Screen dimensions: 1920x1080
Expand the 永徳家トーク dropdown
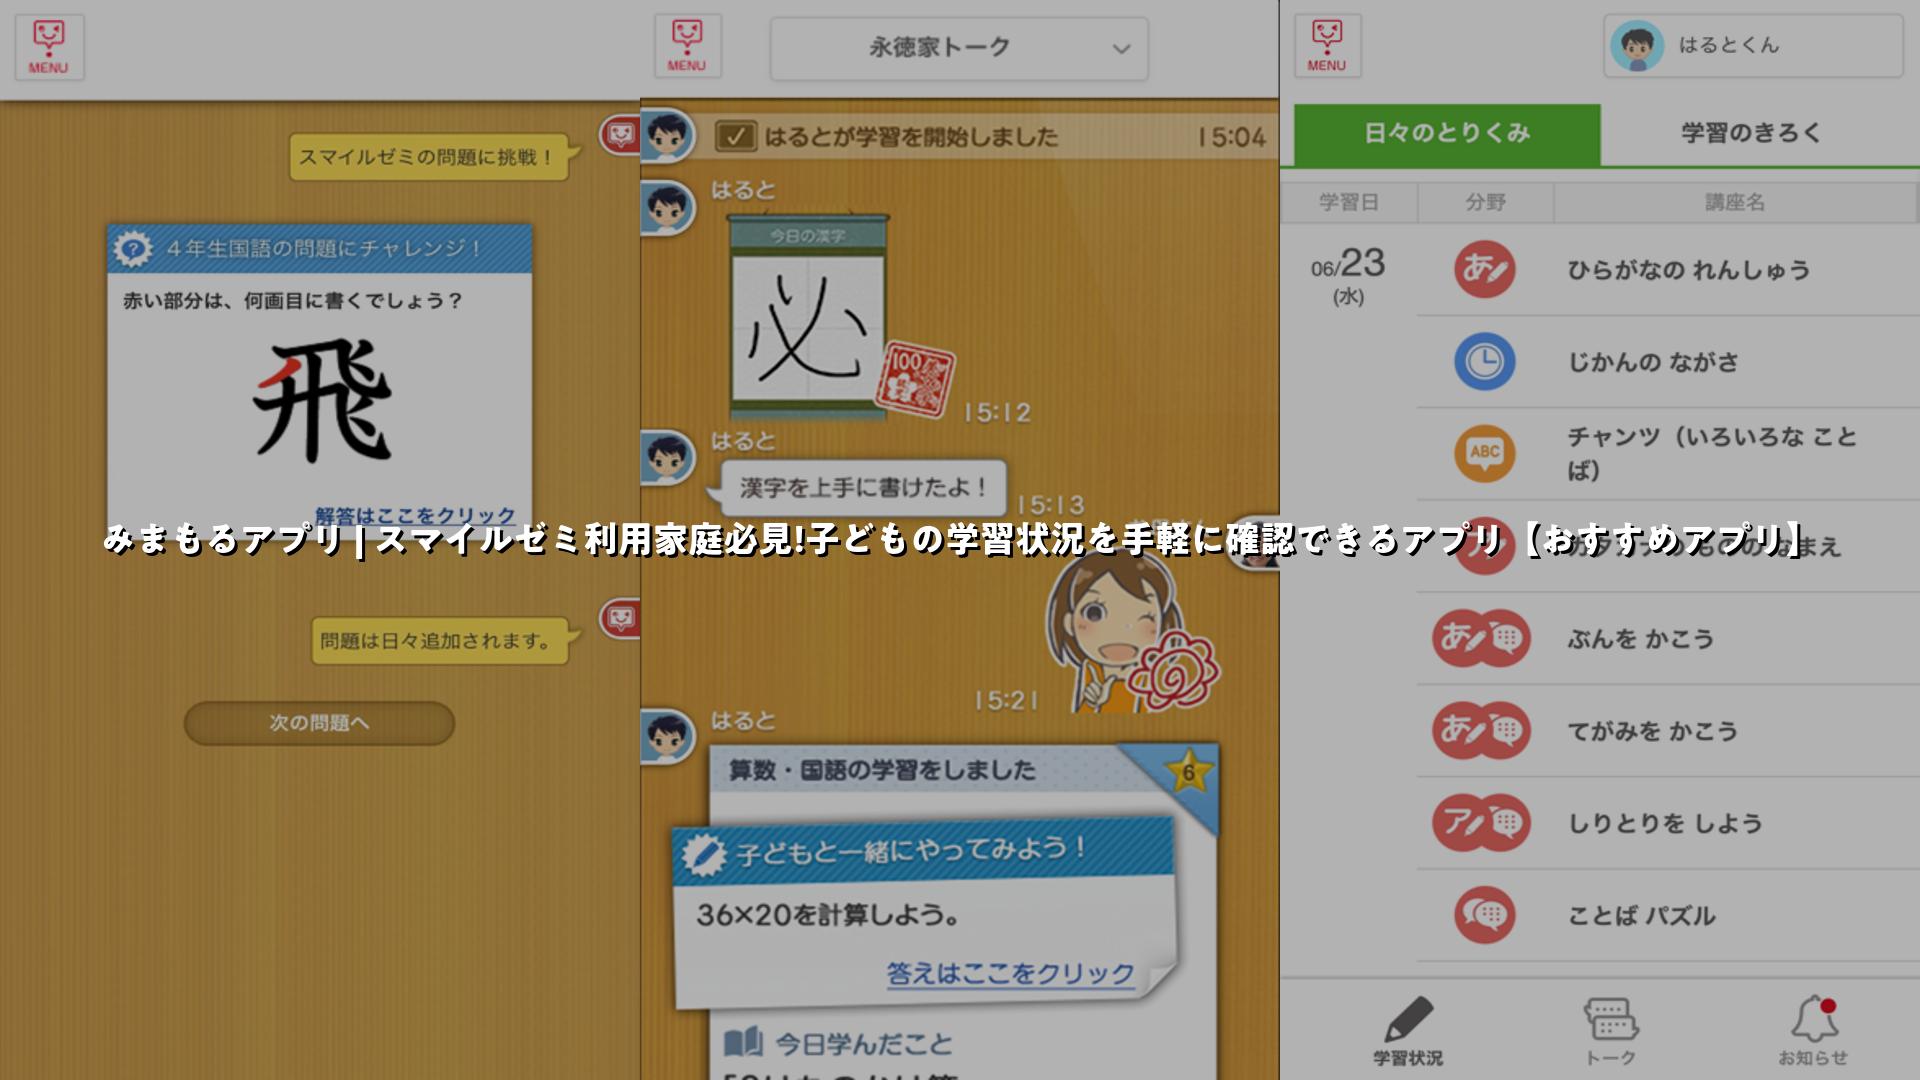959,48
